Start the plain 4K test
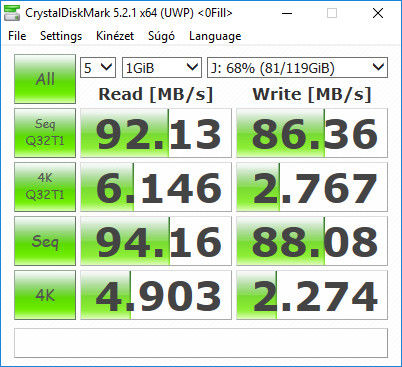 45,295
